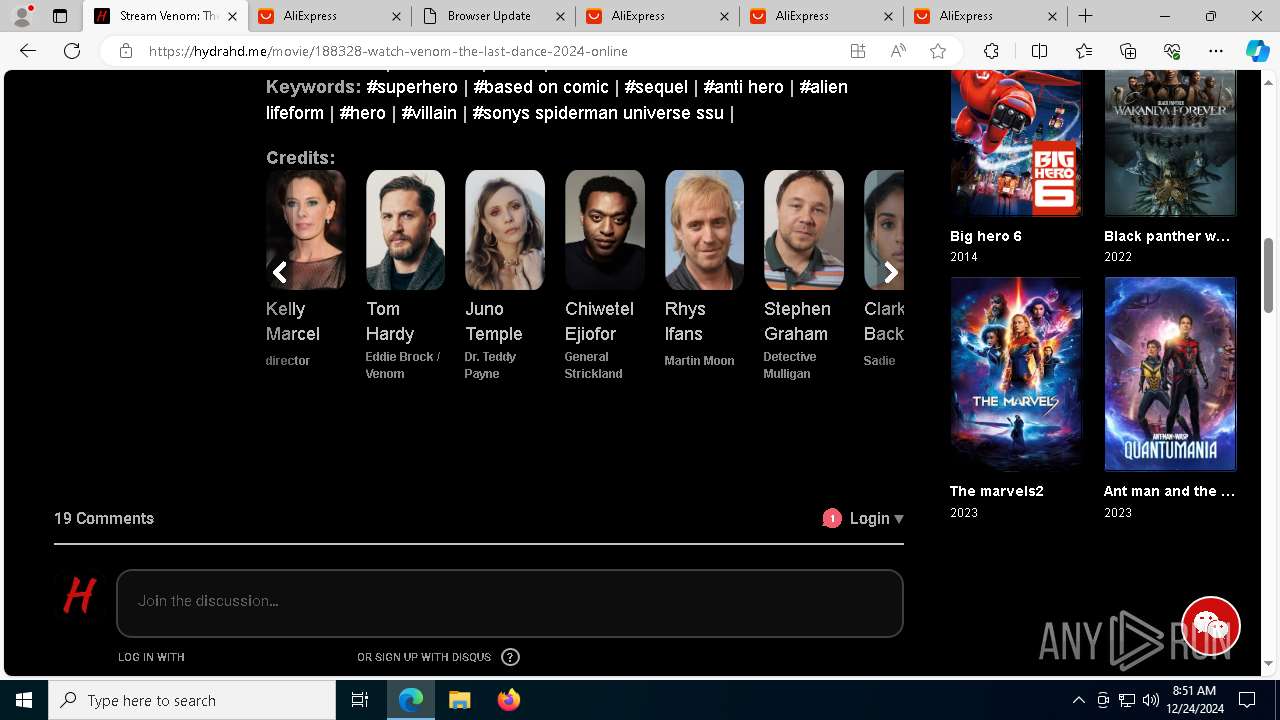The height and width of the screenshot is (720, 1280).
Task: Open a new browser tab
Action: pyautogui.click(x=1085, y=16)
